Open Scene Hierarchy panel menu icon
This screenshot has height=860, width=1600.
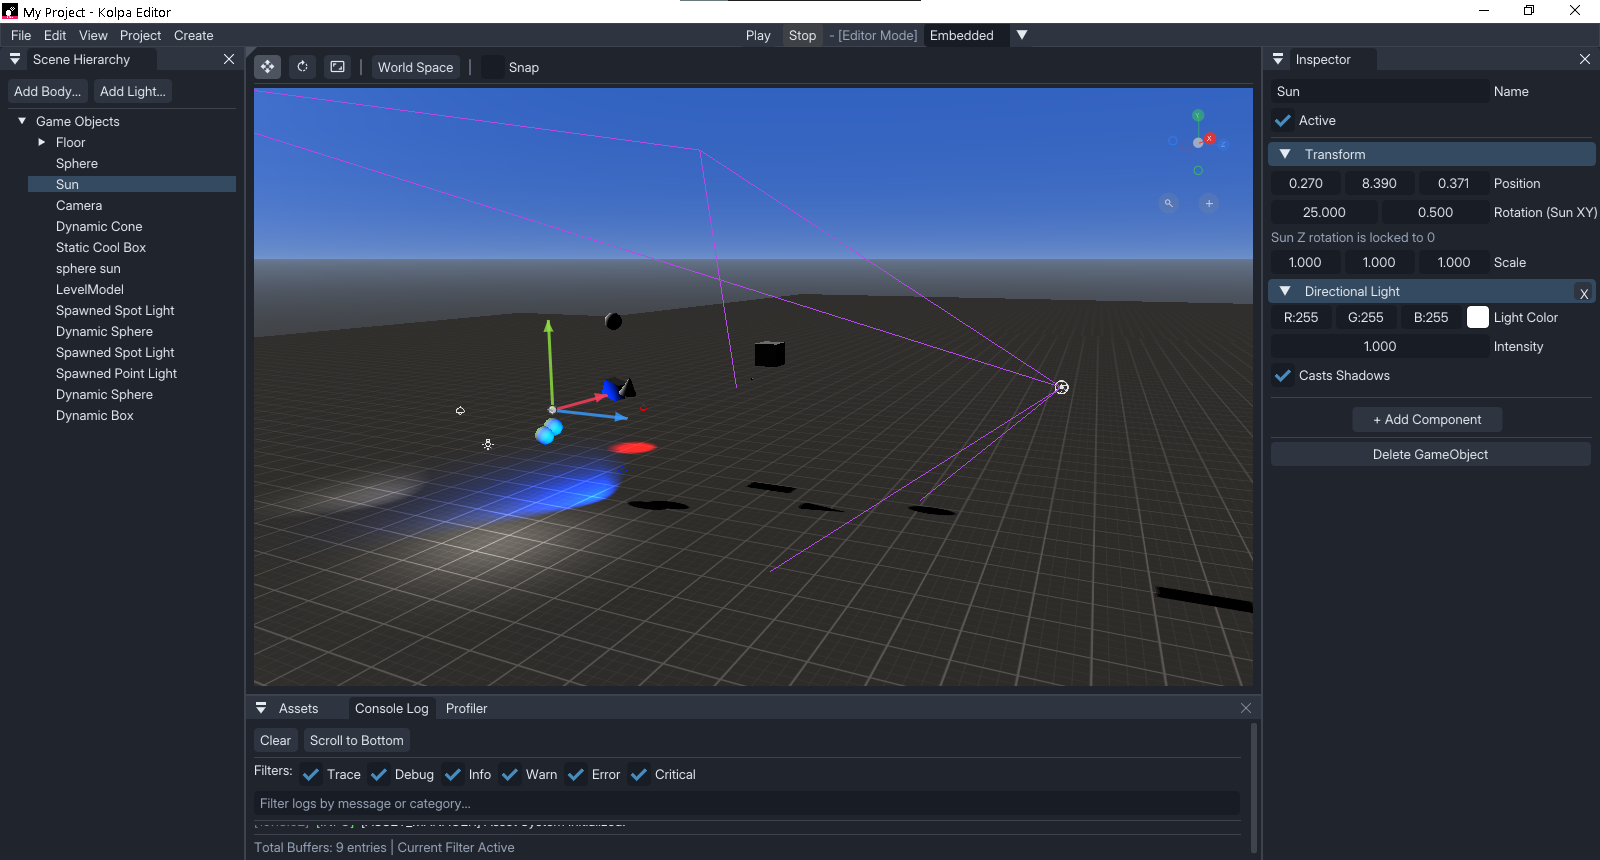(x=15, y=59)
